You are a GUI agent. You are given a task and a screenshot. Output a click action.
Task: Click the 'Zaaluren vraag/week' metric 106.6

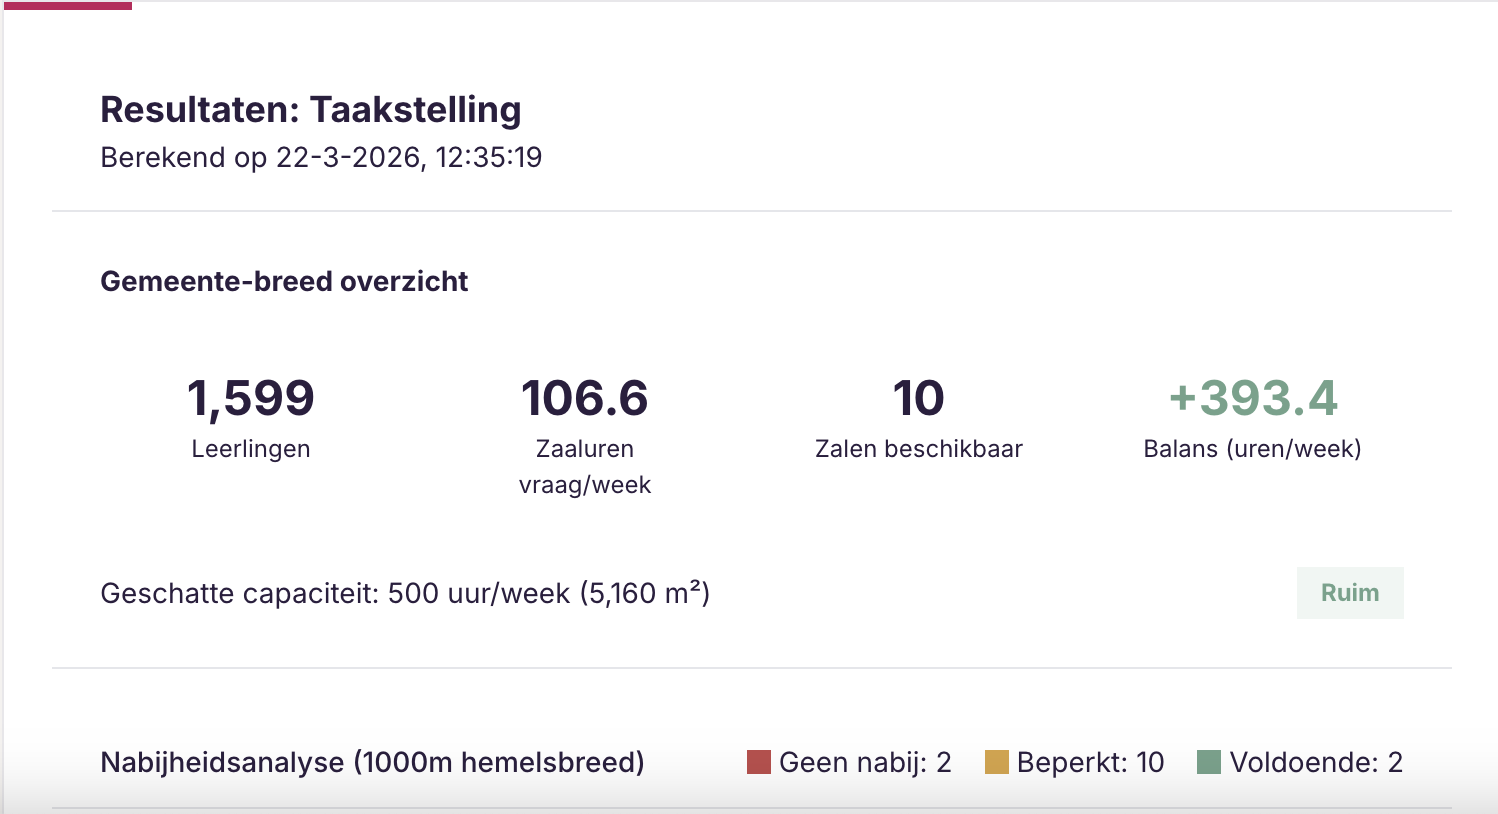[x=585, y=397]
